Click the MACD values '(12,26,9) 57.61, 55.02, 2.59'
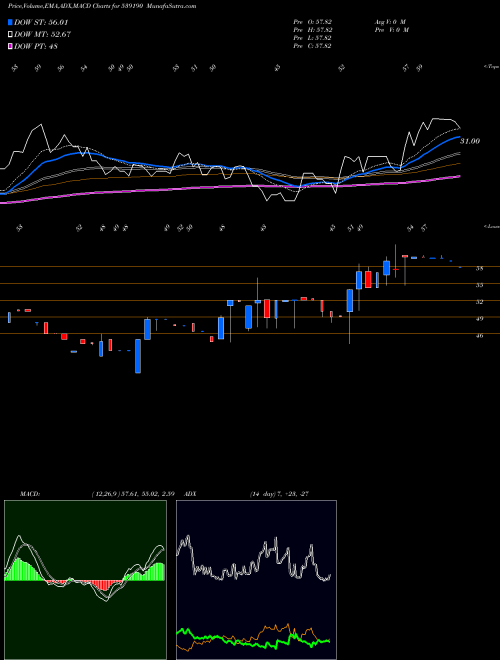The width and height of the screenshot is (500, 660). pyautogui.click(x=133, y=494)
